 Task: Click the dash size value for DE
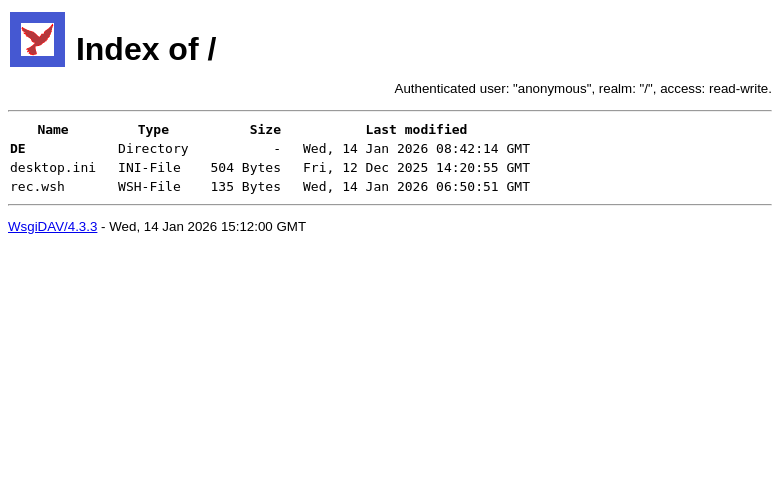277,149
